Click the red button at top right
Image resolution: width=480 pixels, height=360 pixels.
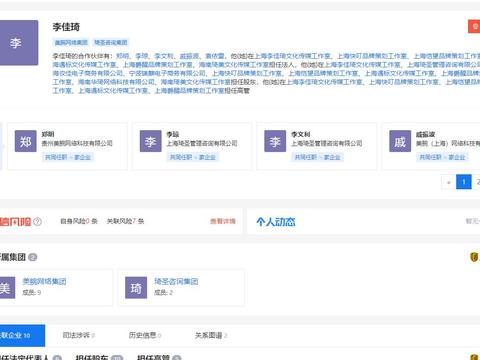(x=474, y=27)
